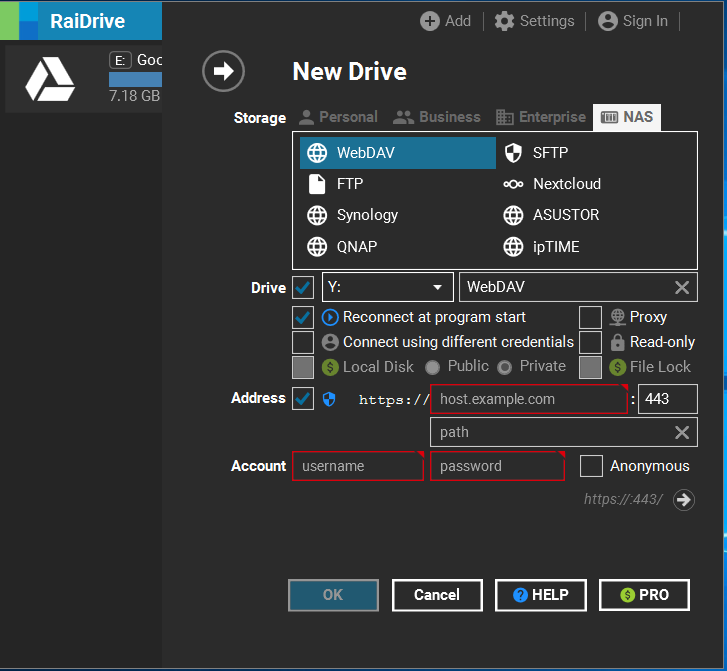
Task: Click the path input field
Action: 564,433
